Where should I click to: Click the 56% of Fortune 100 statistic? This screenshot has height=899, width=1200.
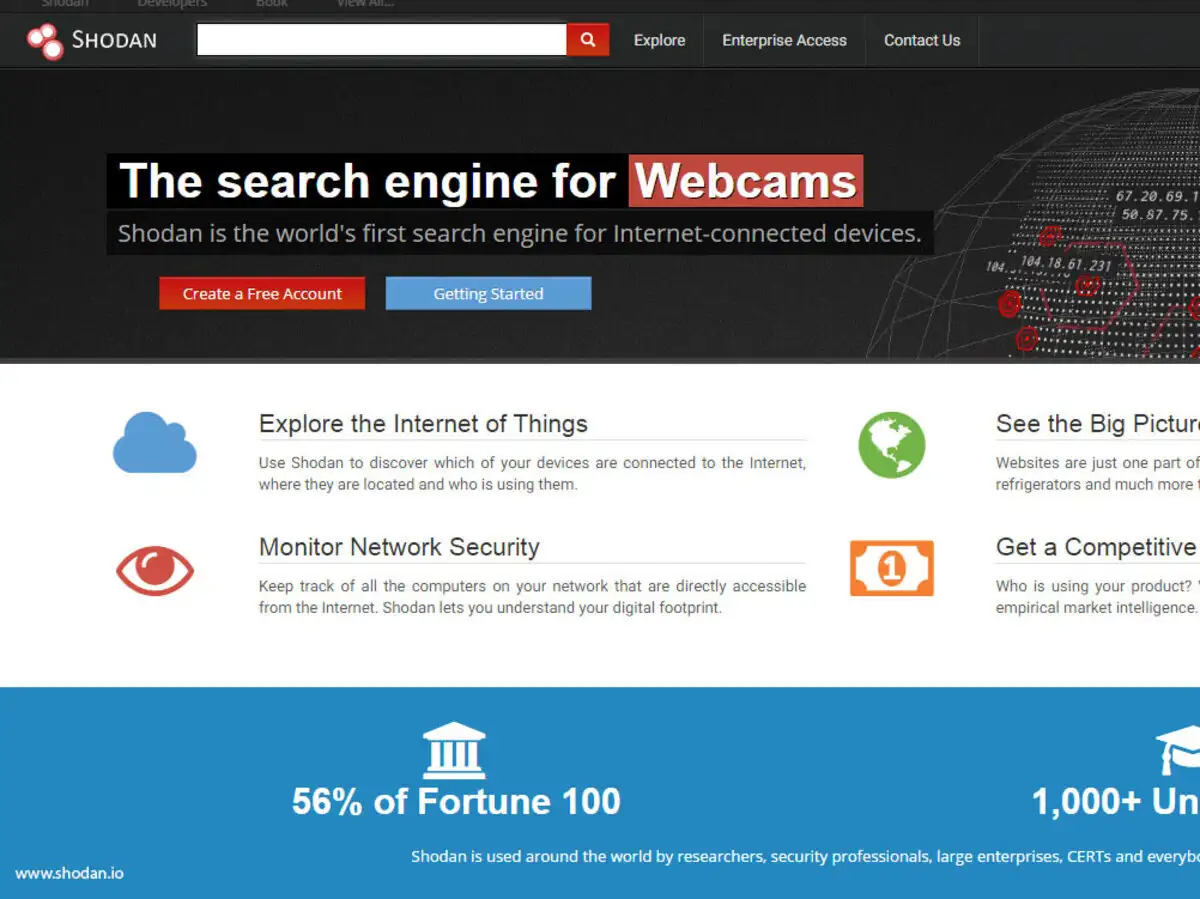456,801
